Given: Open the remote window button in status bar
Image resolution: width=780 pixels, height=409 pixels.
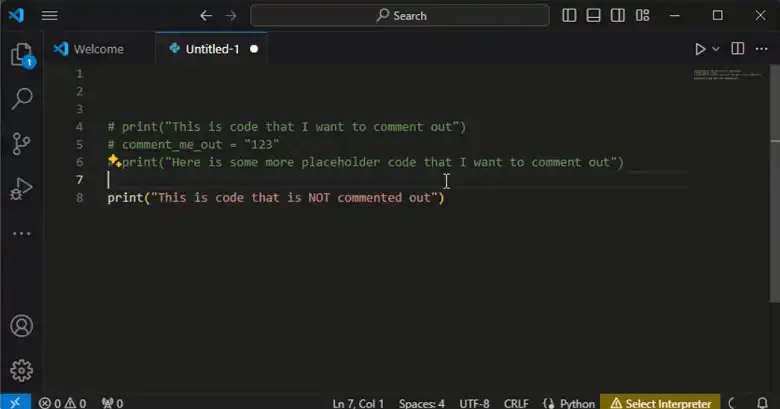Looking at the screenshot, I should coord(15,402).
